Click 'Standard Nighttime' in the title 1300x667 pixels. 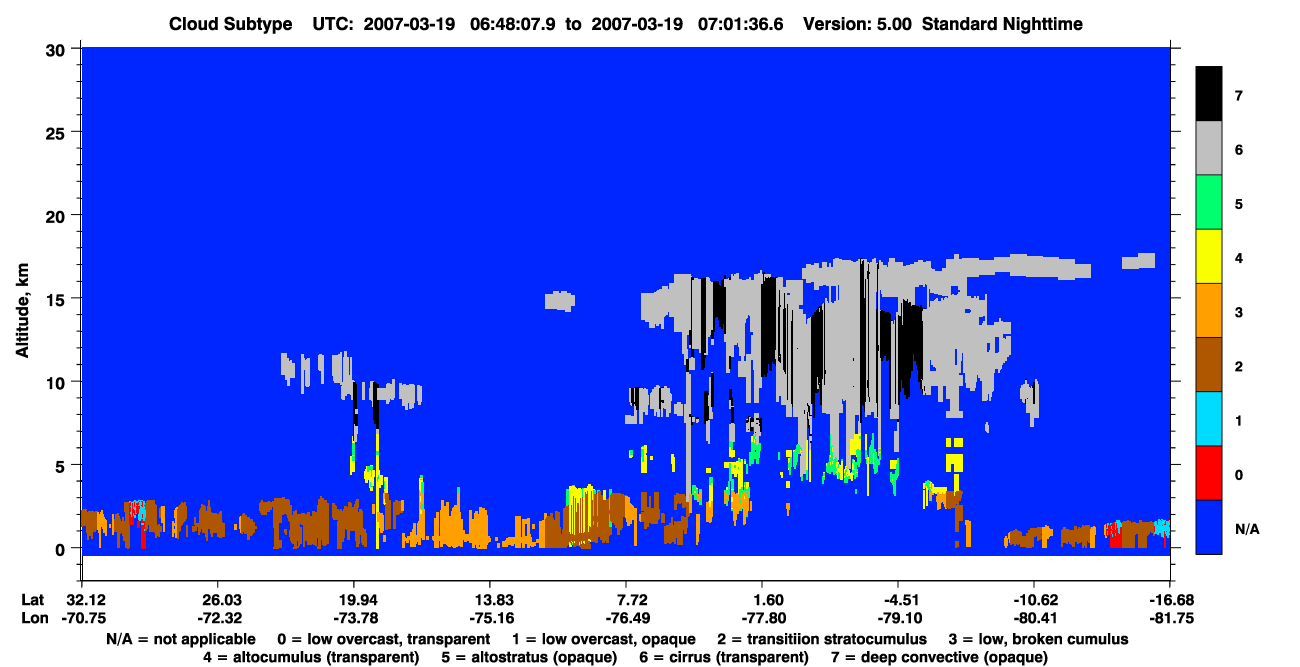[x=1001, y=24]
